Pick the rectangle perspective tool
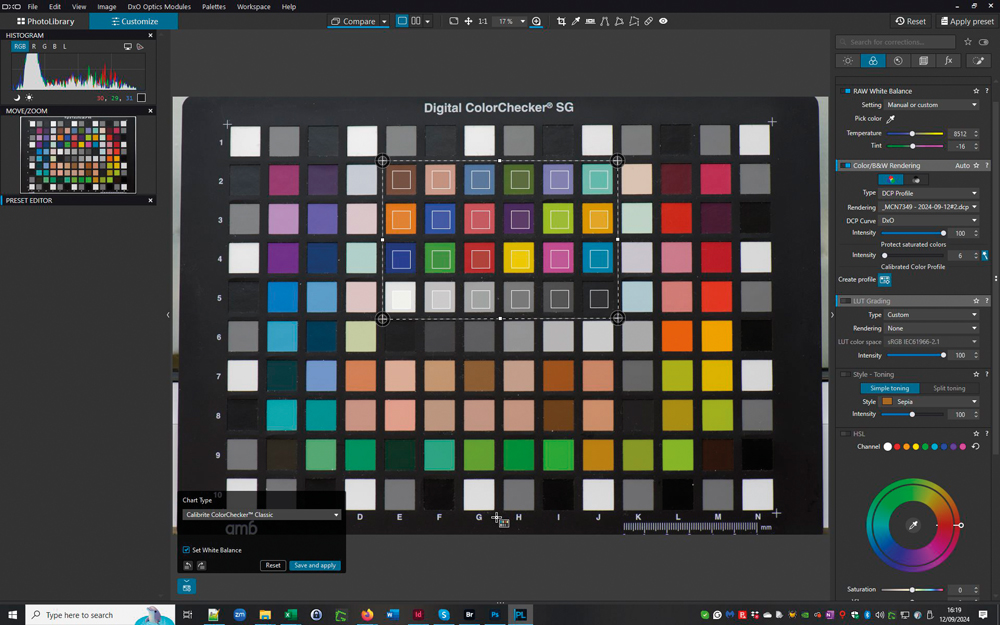This screenshot has height=625, width=1000. coord(619,21)
